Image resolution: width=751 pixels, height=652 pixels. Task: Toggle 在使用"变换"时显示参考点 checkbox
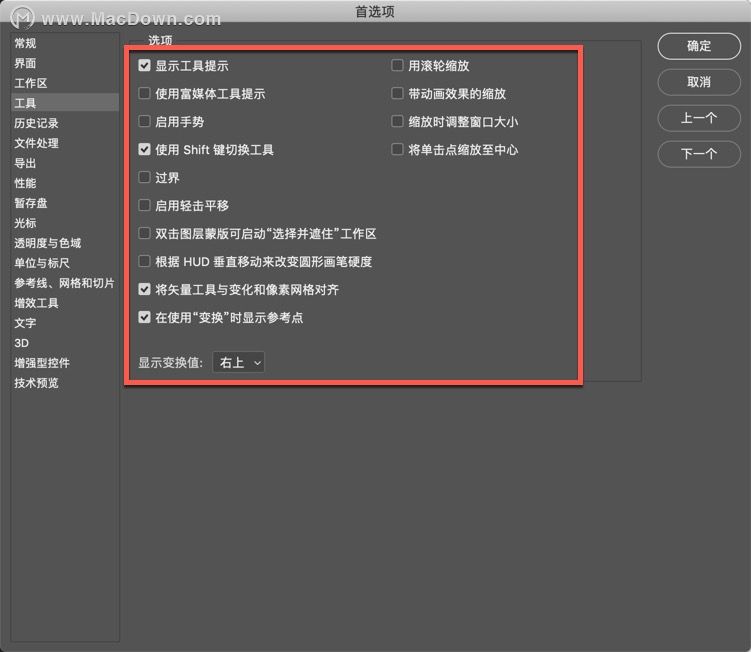(144, 317)
